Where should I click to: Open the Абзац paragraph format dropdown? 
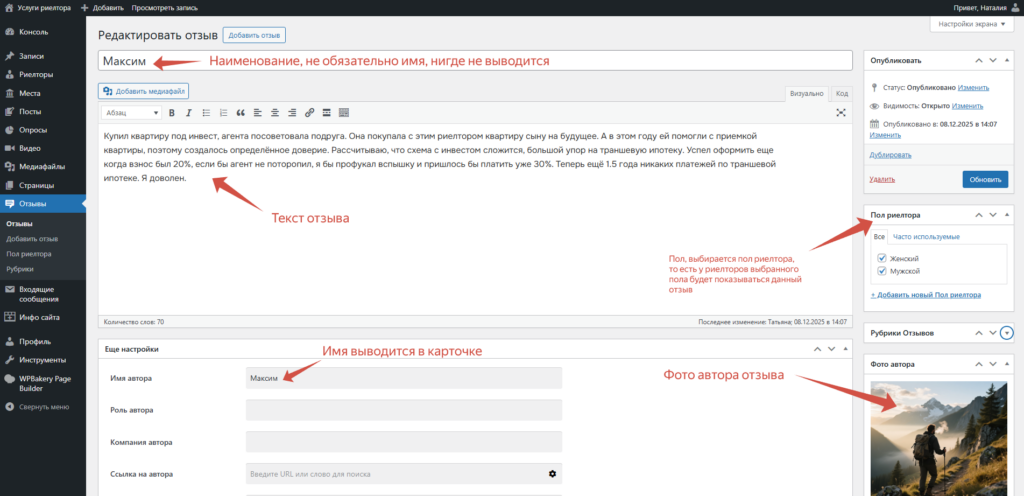131,113
